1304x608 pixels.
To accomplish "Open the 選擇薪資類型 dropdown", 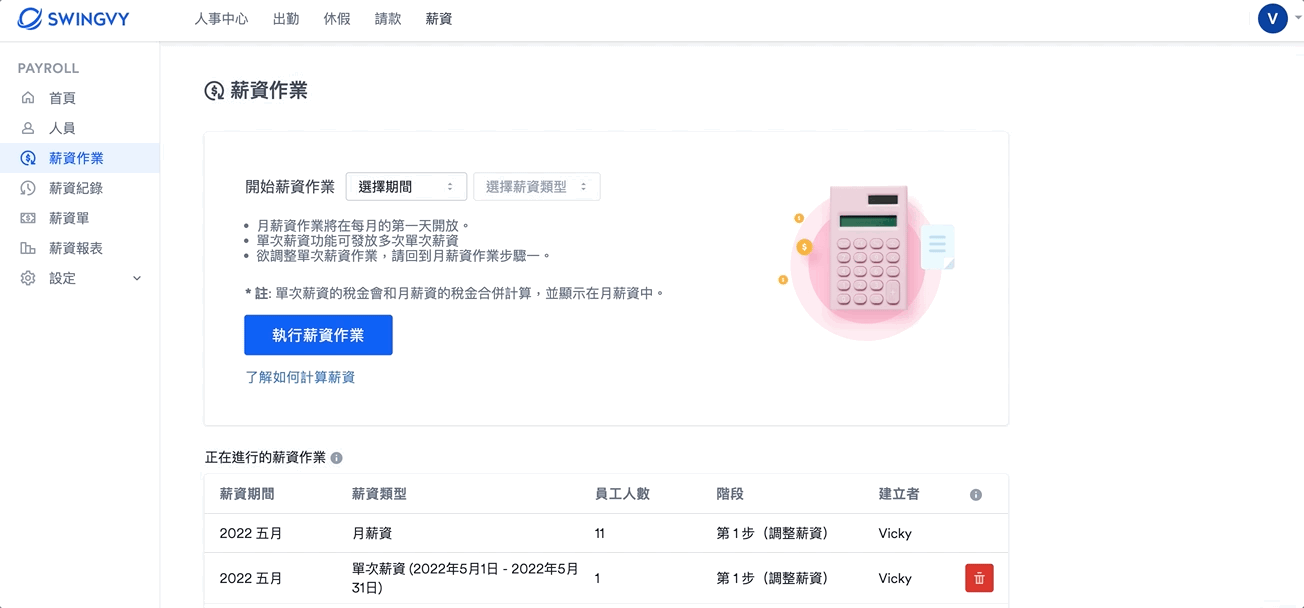I will (537, 186).
